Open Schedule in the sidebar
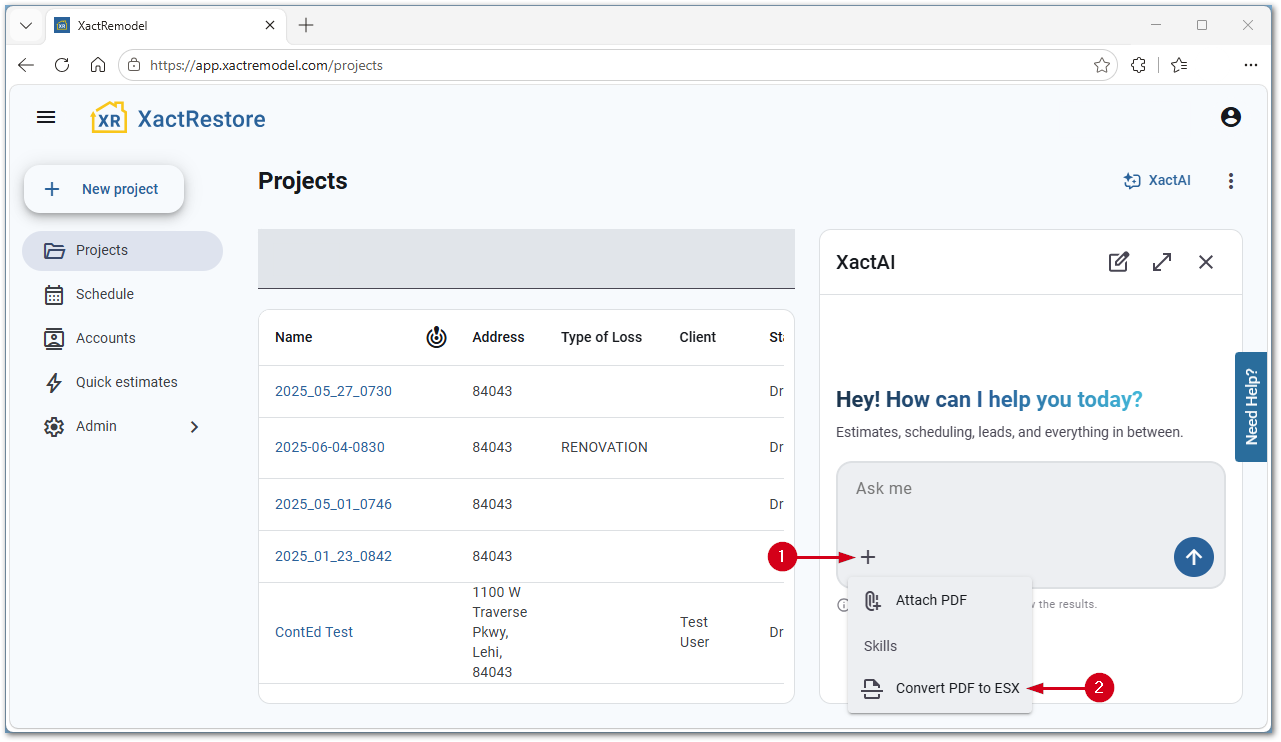 coord(122,294)
